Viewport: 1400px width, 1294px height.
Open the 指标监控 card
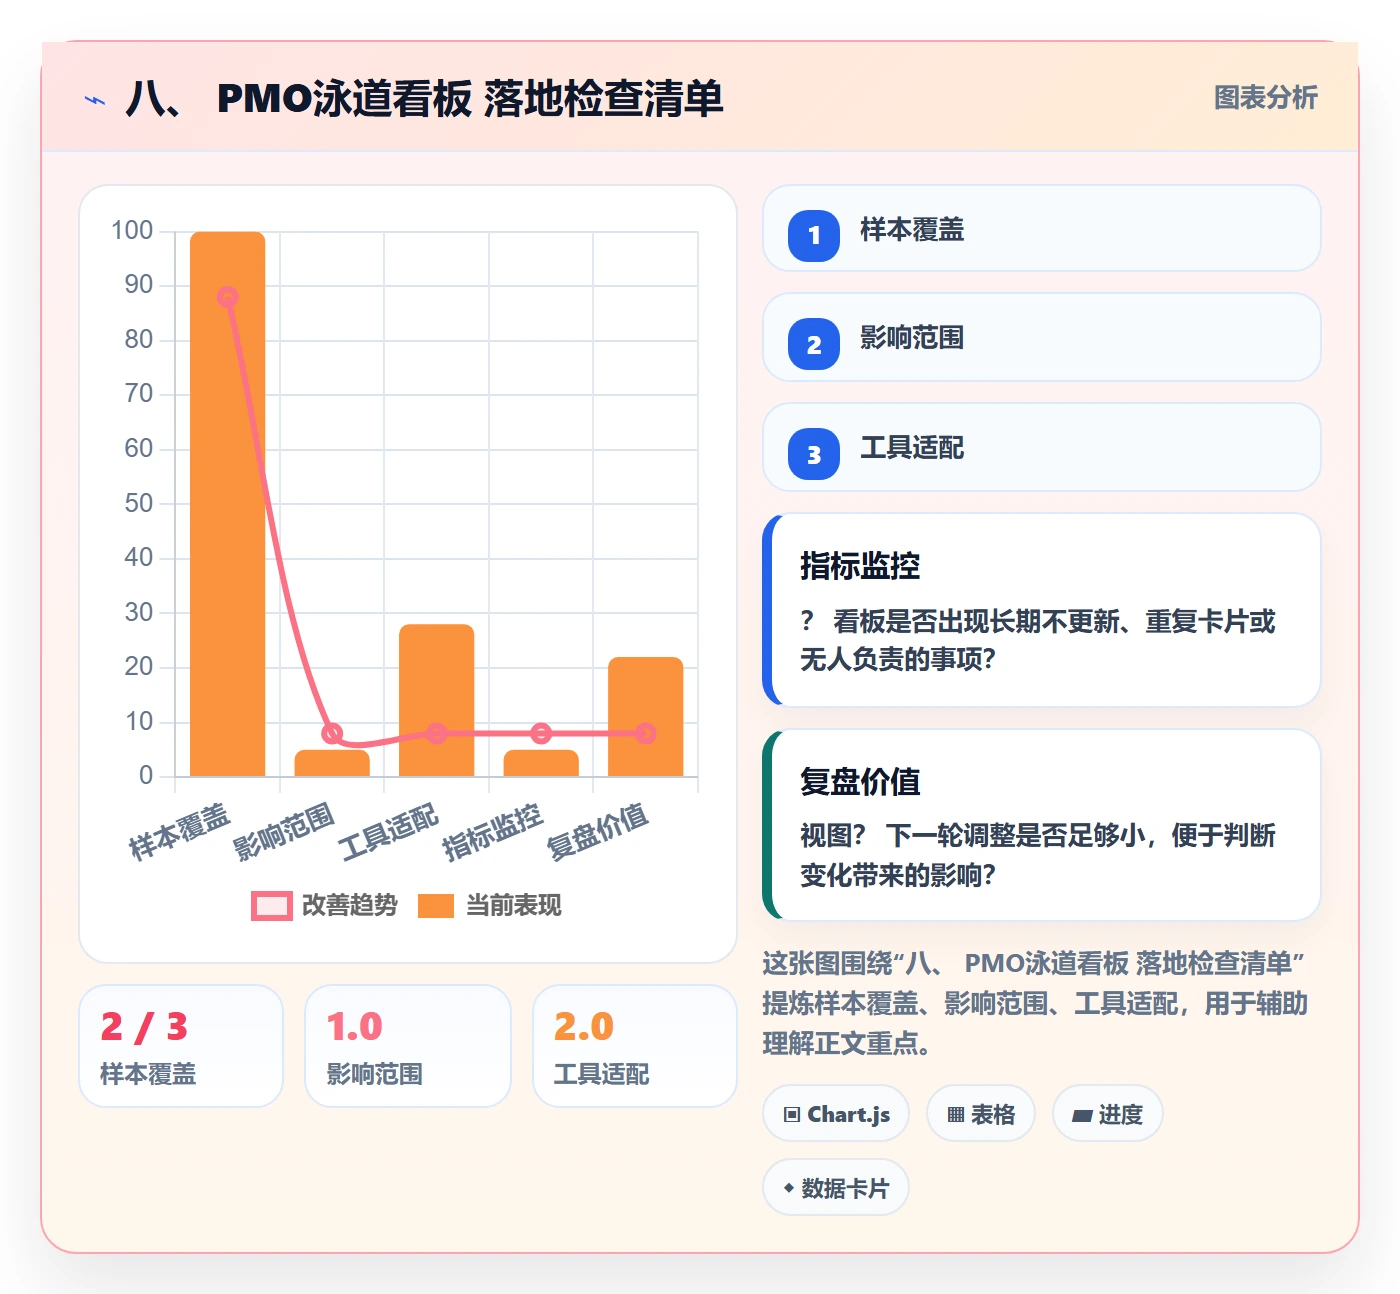pos(1042,610)
